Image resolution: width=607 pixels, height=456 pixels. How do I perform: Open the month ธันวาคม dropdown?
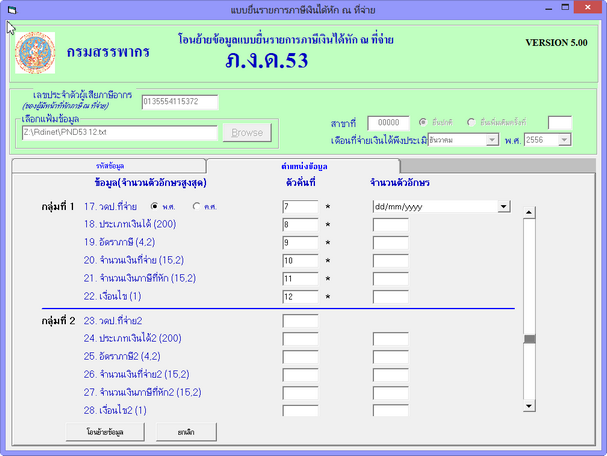pos(492,140)
